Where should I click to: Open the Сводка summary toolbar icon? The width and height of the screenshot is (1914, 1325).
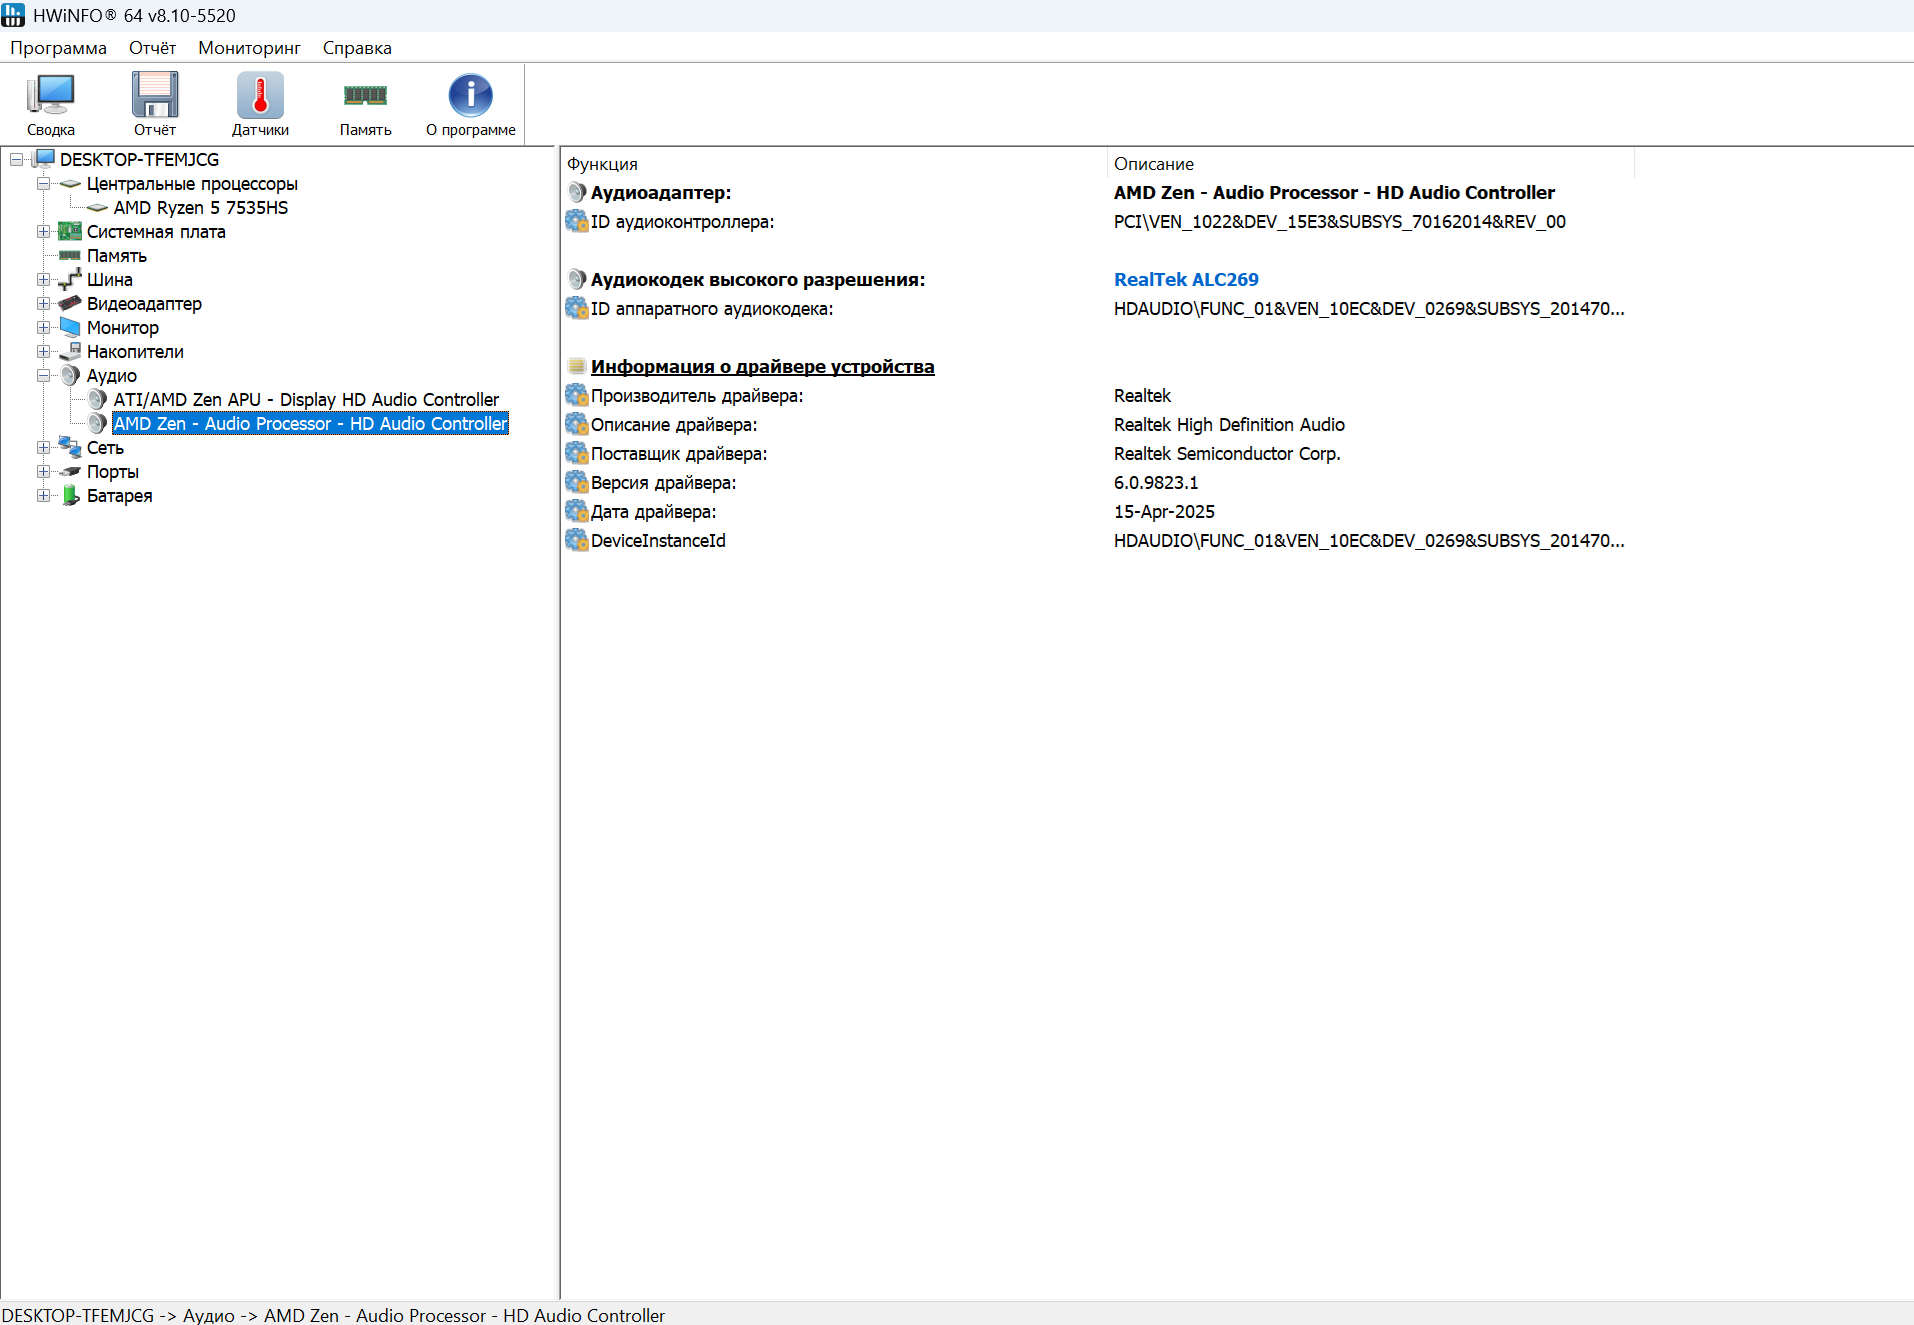coord(51,96)
